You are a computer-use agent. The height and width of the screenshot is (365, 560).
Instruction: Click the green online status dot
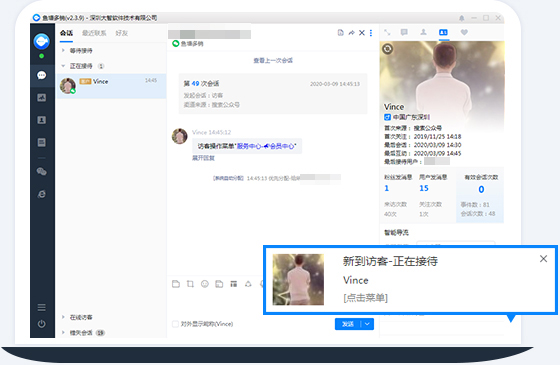41,56
